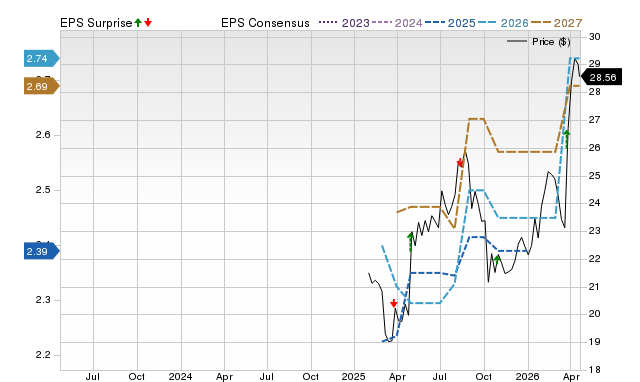Click the 27 price axis label
Viewport: 640px width, 382px height.
tap(594, 120)
